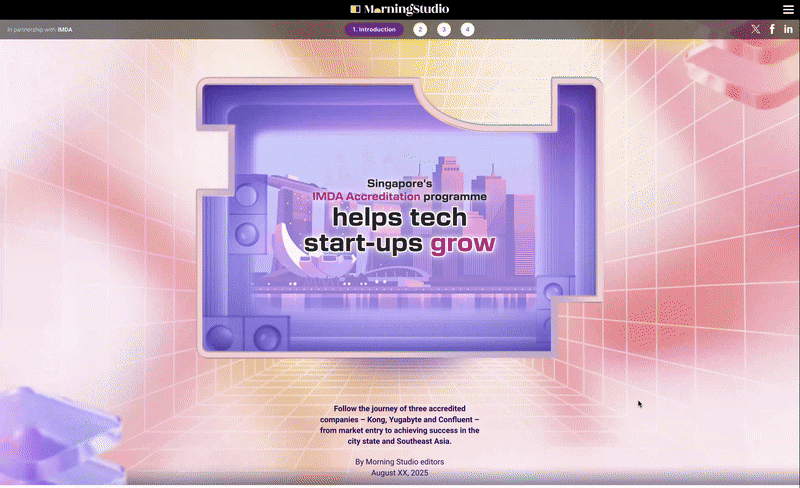Select the '1. Introduction' chapter tab
The image size is (800, 488).
[374, 30]
